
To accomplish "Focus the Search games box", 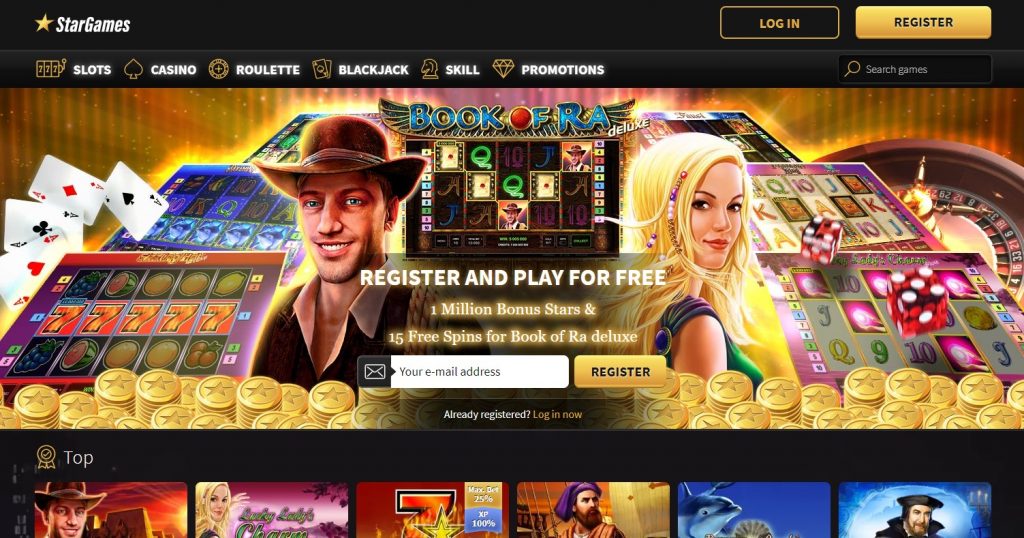I will pyautogui.click(x=914, y=69).
